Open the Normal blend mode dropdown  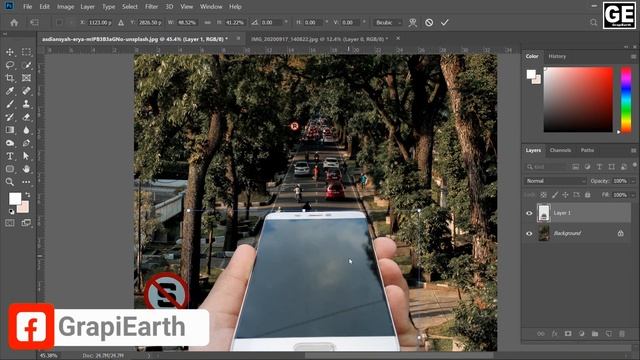click(x=555, y=181)
